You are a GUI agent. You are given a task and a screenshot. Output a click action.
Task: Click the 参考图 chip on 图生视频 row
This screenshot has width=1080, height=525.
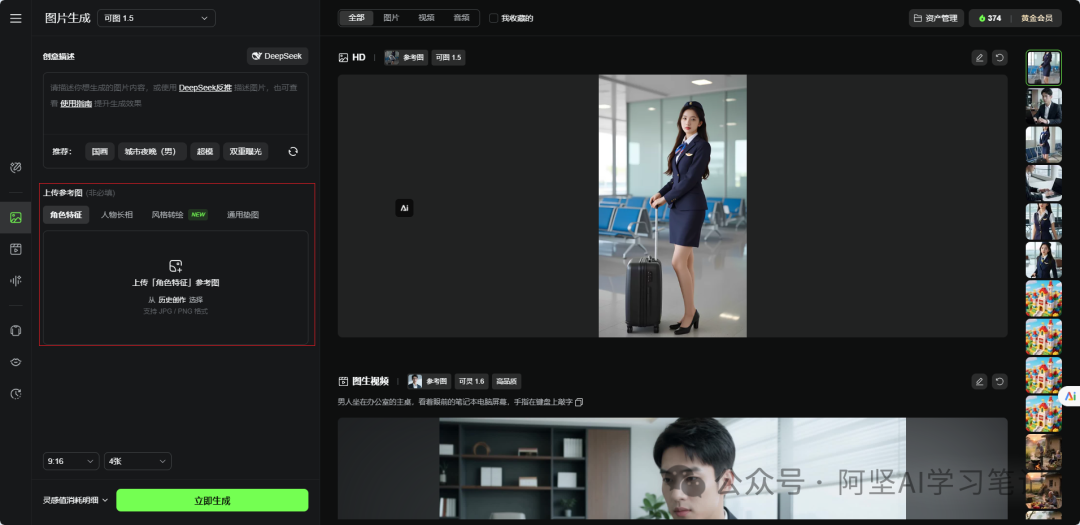[x=428, y=381]
